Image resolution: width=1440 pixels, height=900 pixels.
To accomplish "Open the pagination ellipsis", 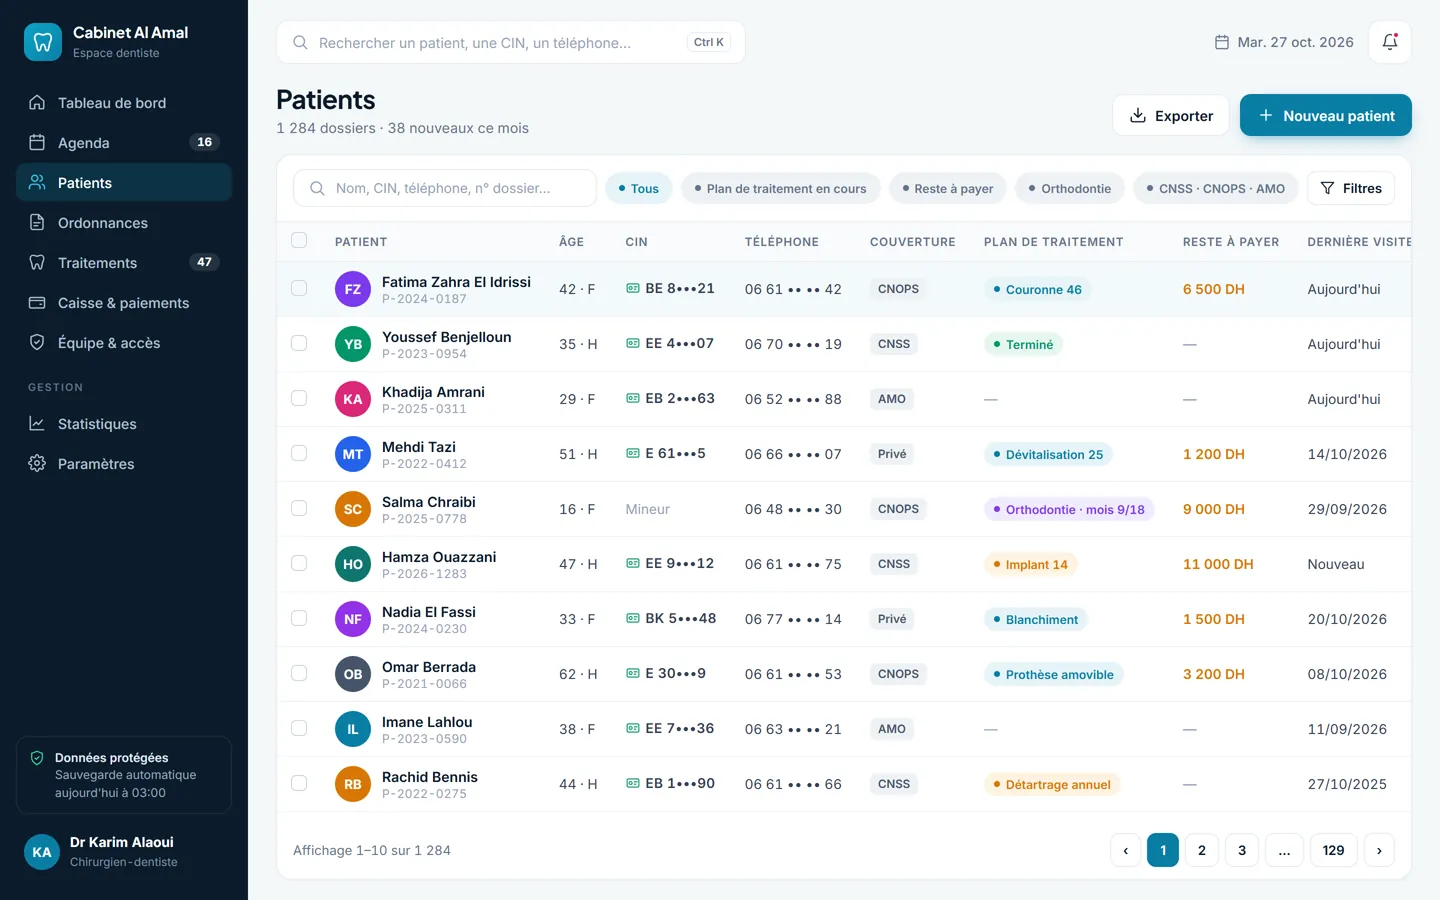I will 1284,850.
